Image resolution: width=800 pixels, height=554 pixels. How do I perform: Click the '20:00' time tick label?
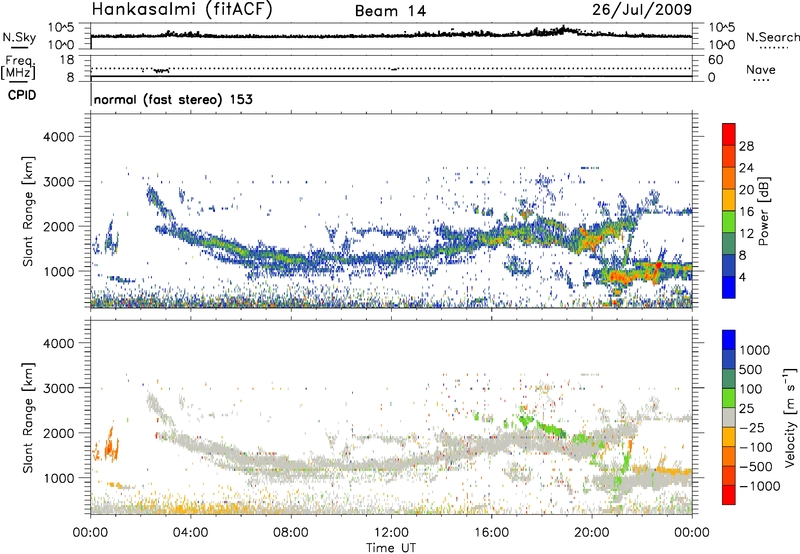click(592, 533)
